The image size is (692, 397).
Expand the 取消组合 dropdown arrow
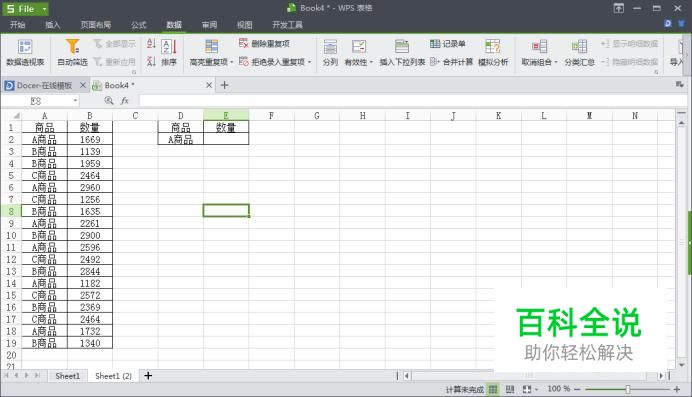556,62
